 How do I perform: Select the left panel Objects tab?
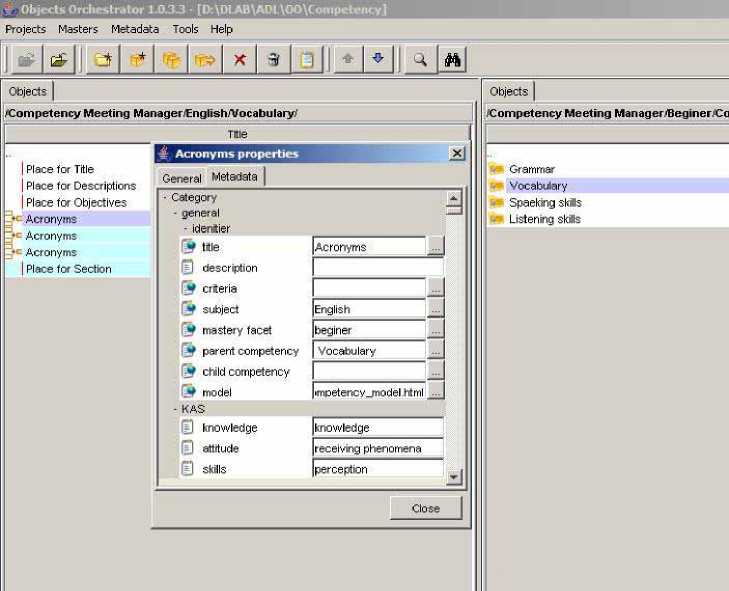coord(28,91)
